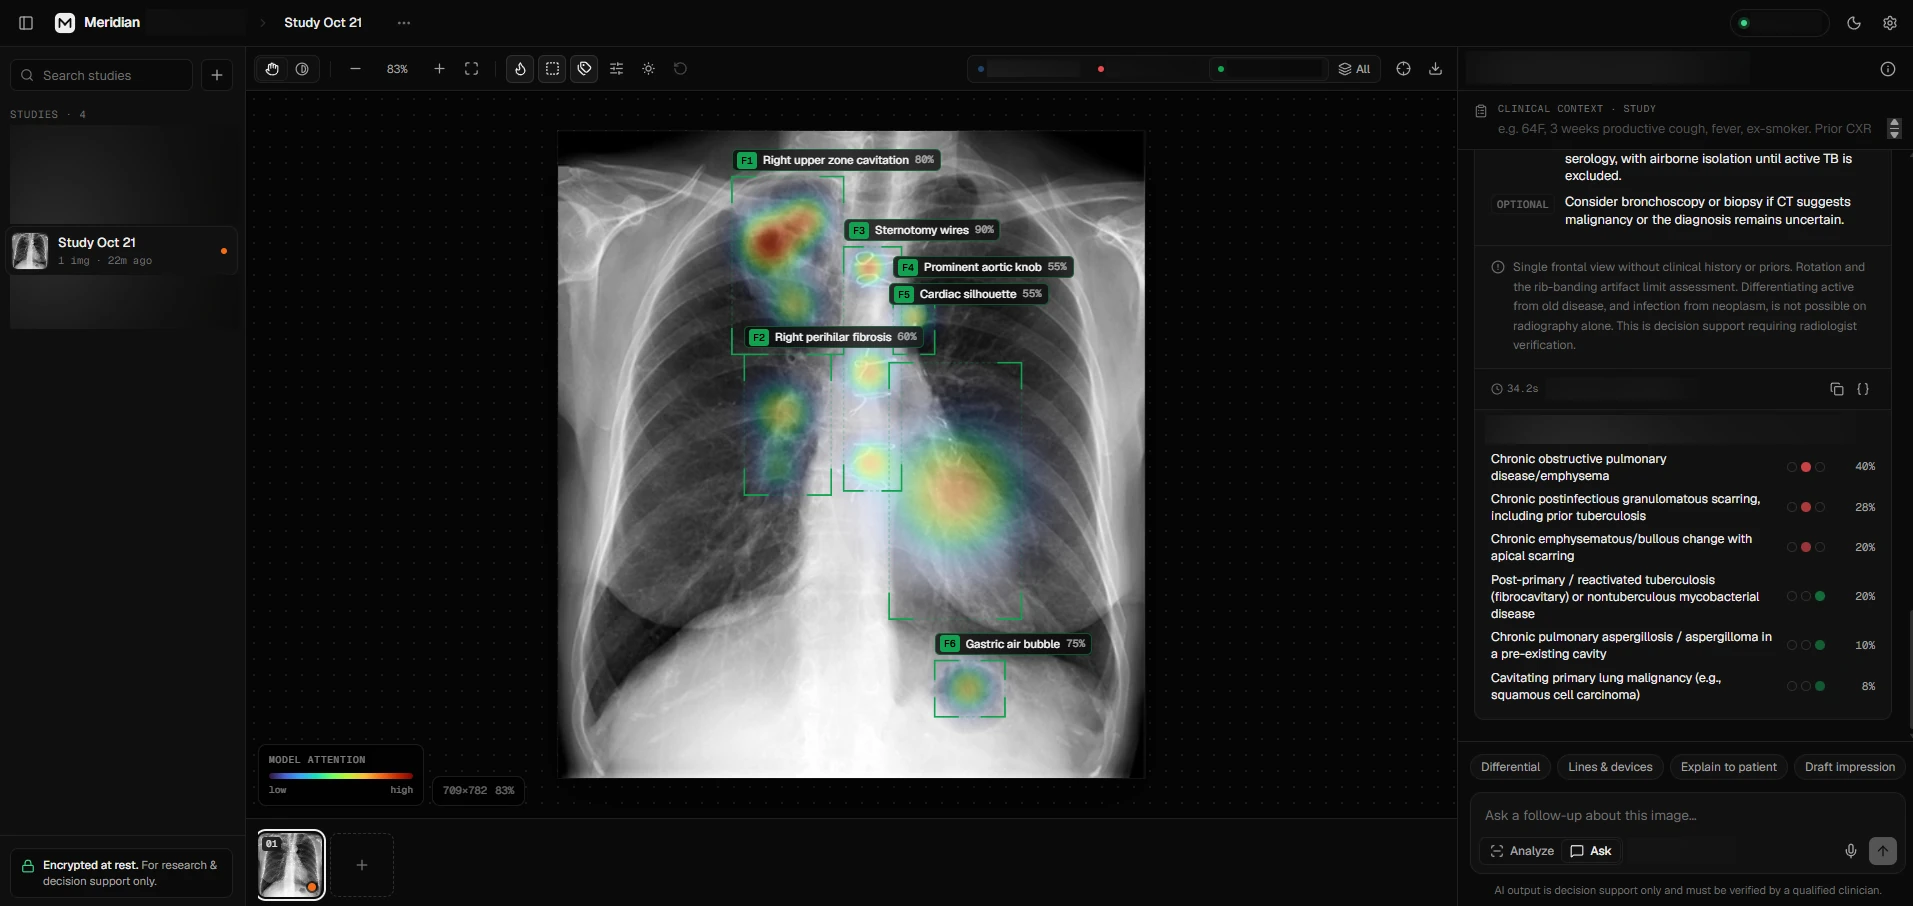The image size is (1913, 906).
Task: Create a new study with plus button
Action: point(217,75)
